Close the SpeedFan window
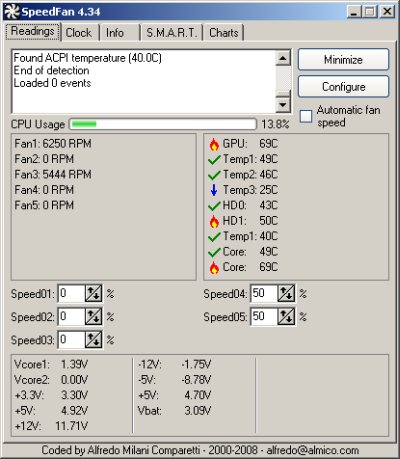Screen dimensions: 400x459 (387, 12)
